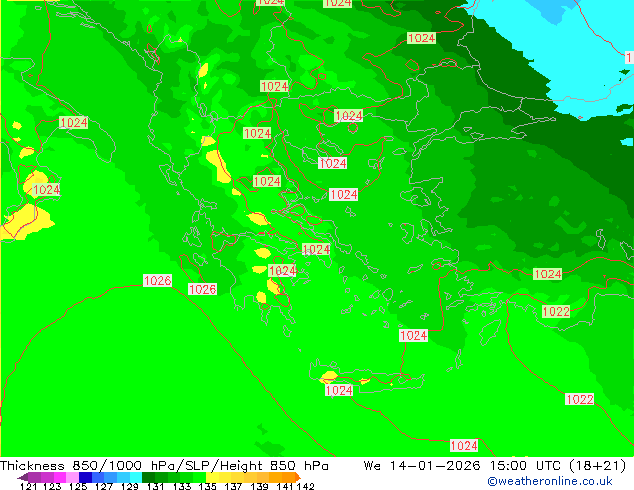
Task: Click the map title 'Thickness 850/1000 hPa/SLP/Height 850 hPa'
Action: [164, 466]
